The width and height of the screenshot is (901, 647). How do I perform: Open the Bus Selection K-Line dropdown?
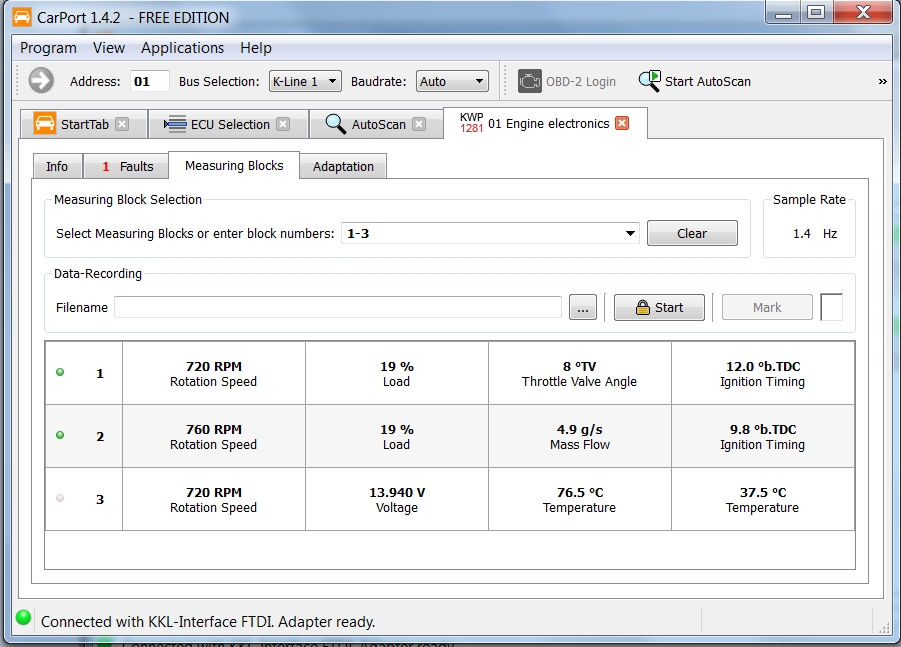pos(305,81)
